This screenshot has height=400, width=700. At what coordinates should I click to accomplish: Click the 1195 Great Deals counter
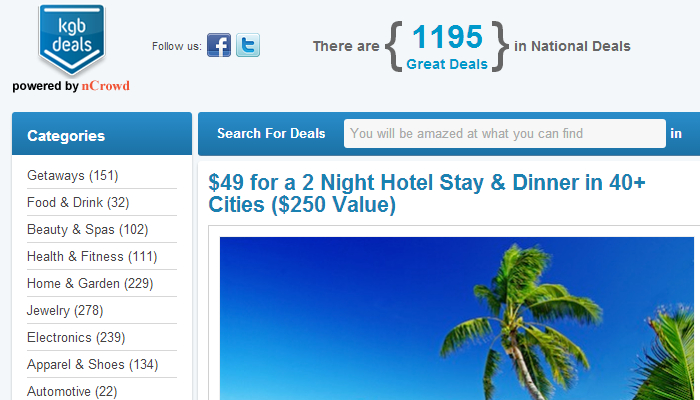coord(447,46)
